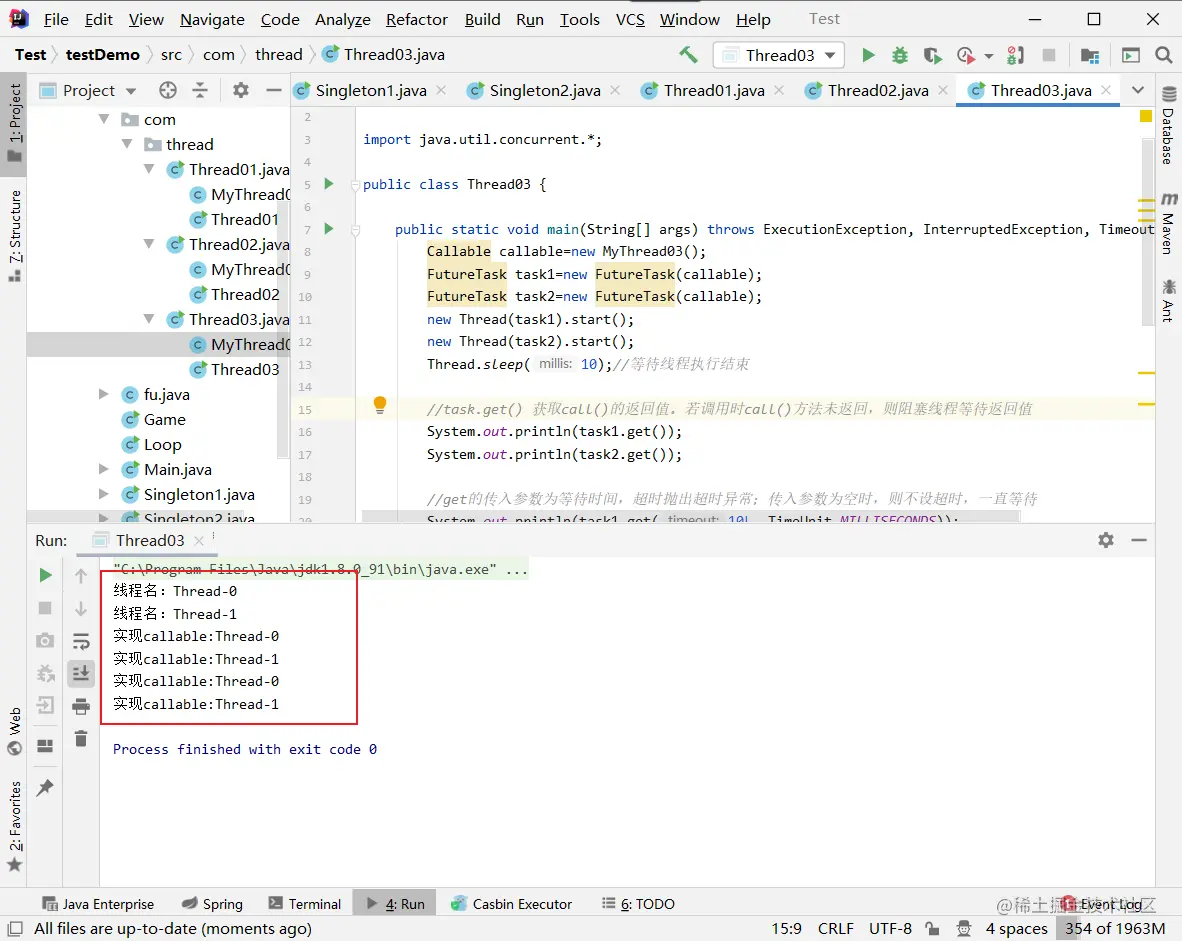Hide the Project tool window
This screenshot has height=941, width=1182.
[x=274, y=90]
